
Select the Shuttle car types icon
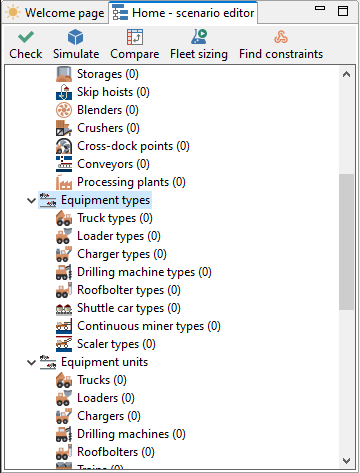64,308
